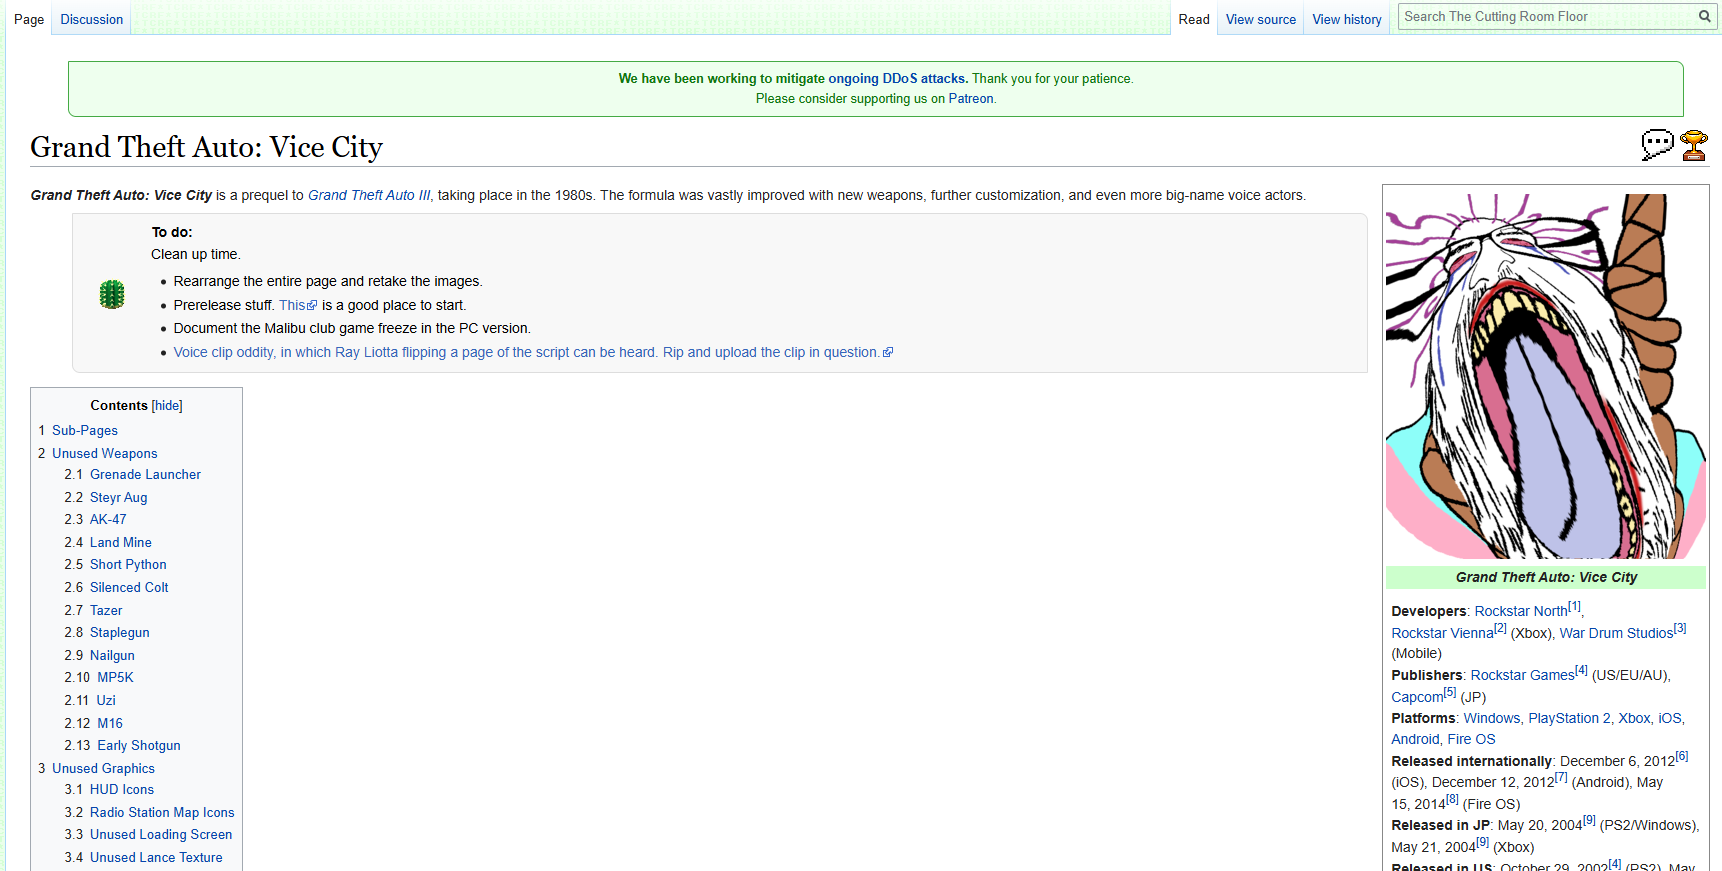Viewport: 1722px width, 871px height.
Task: Open the Grand Theft Auto III link
Action: (369, 195)
